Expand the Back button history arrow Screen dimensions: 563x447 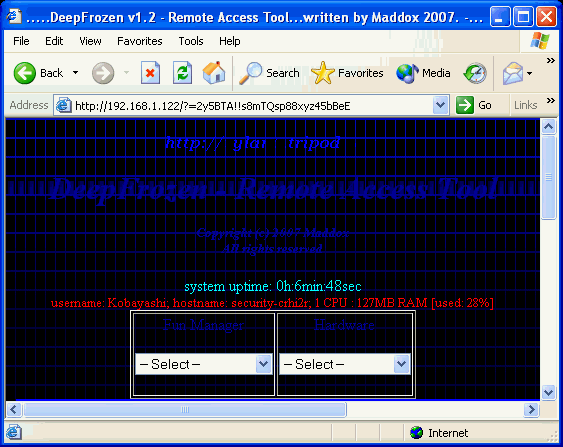pos(75,73)
